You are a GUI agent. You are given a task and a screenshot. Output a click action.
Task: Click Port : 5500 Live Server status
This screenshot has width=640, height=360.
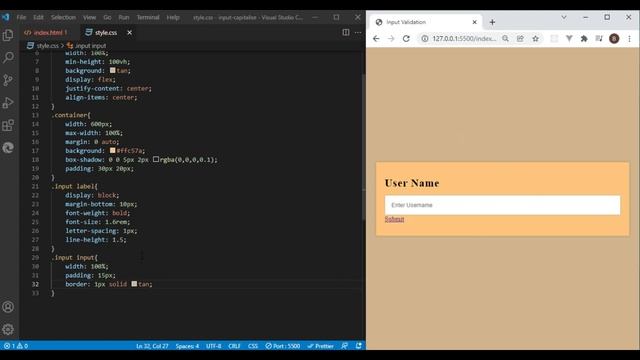point(282,346)
